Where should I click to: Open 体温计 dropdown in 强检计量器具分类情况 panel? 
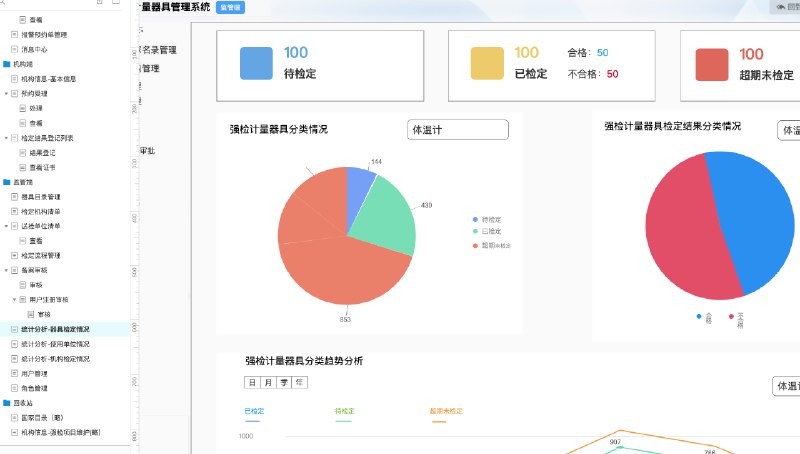[x=458, y=130]
